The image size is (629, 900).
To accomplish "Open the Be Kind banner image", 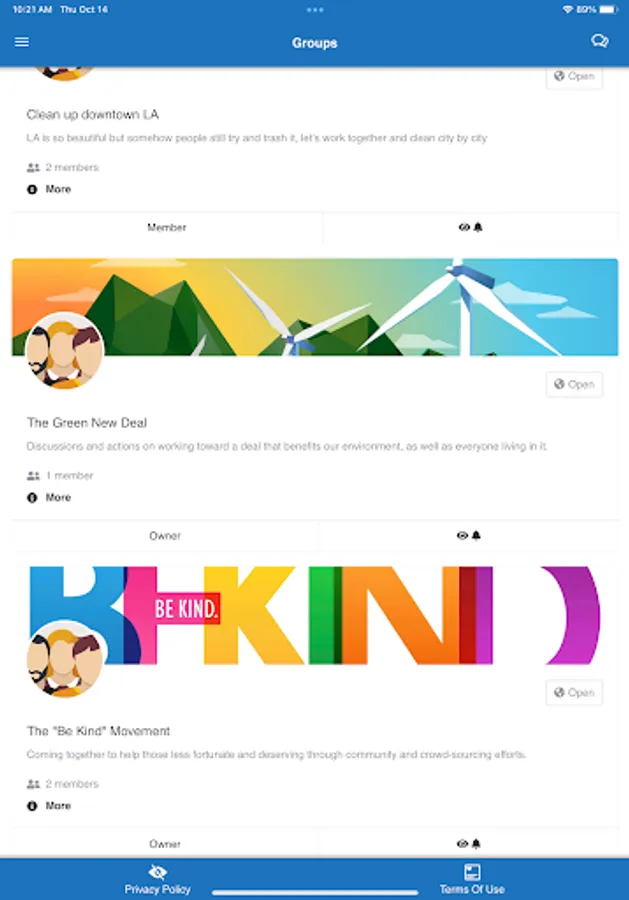I will coord(314,615).
